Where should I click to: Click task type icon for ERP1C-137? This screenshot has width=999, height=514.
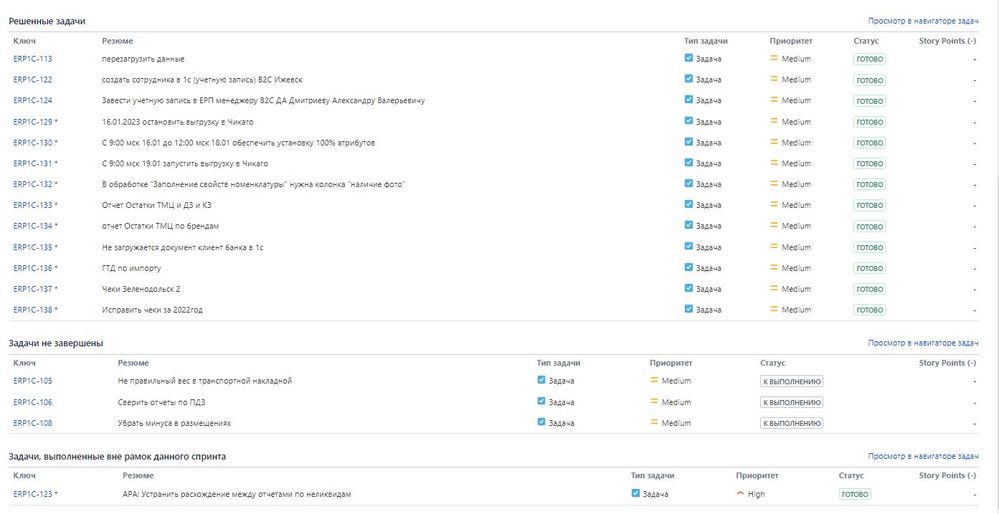688,288
